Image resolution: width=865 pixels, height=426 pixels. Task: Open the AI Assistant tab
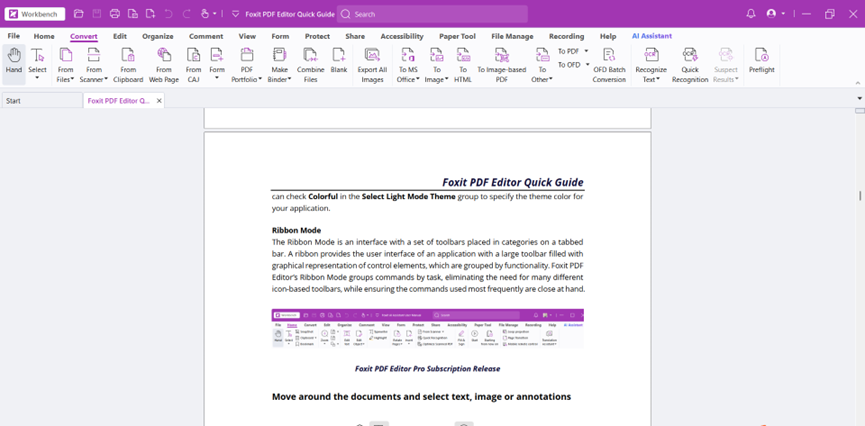(652, 36)
